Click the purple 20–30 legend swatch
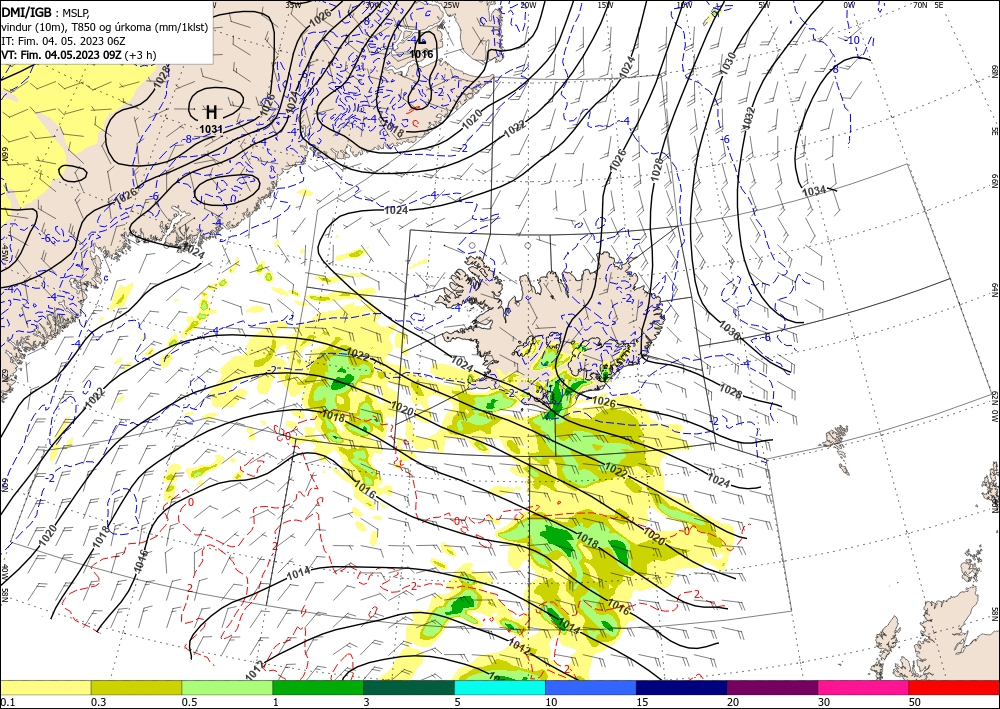The height and width of the screenshot is (709, 1000). 772,687
